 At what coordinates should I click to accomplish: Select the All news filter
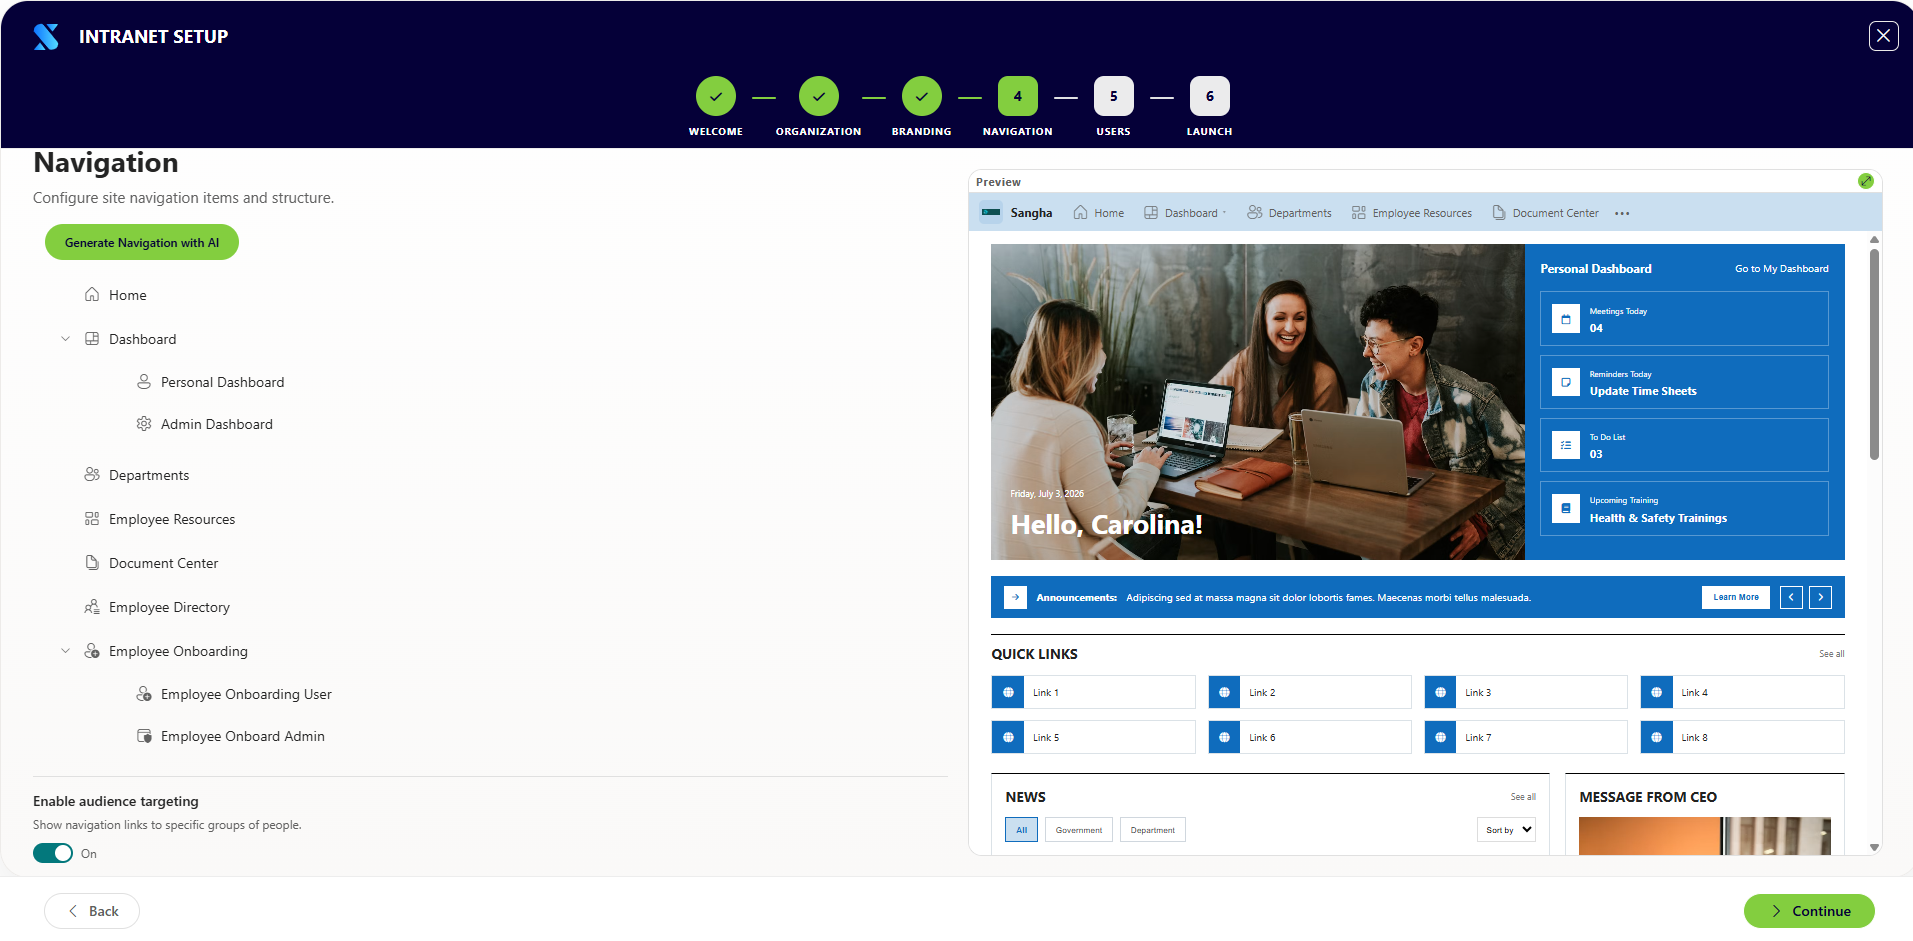[1021, 830]
